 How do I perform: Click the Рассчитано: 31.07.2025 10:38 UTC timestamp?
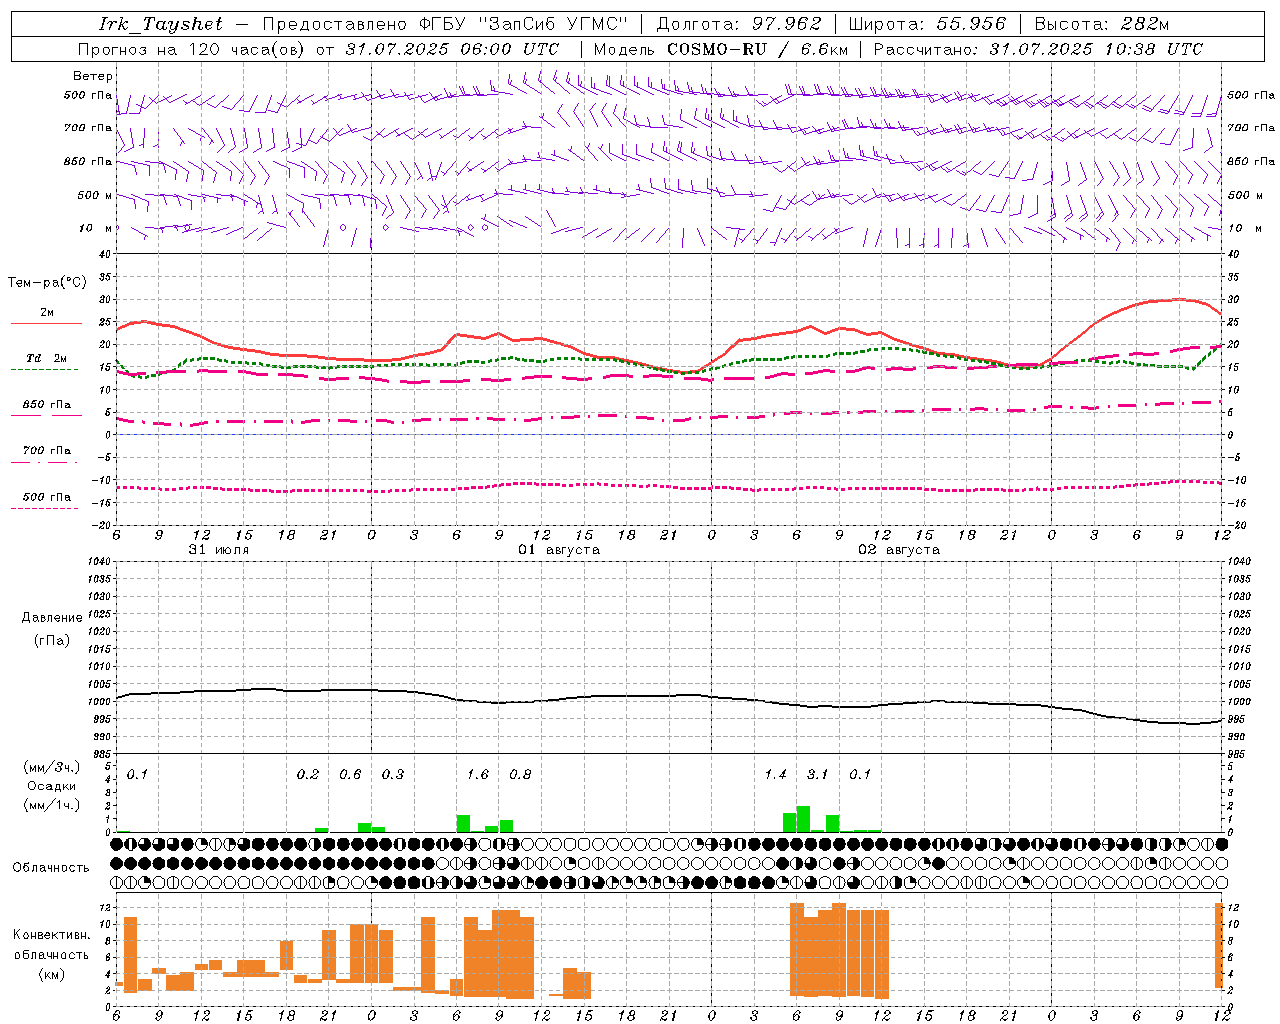pos(1038,49)
